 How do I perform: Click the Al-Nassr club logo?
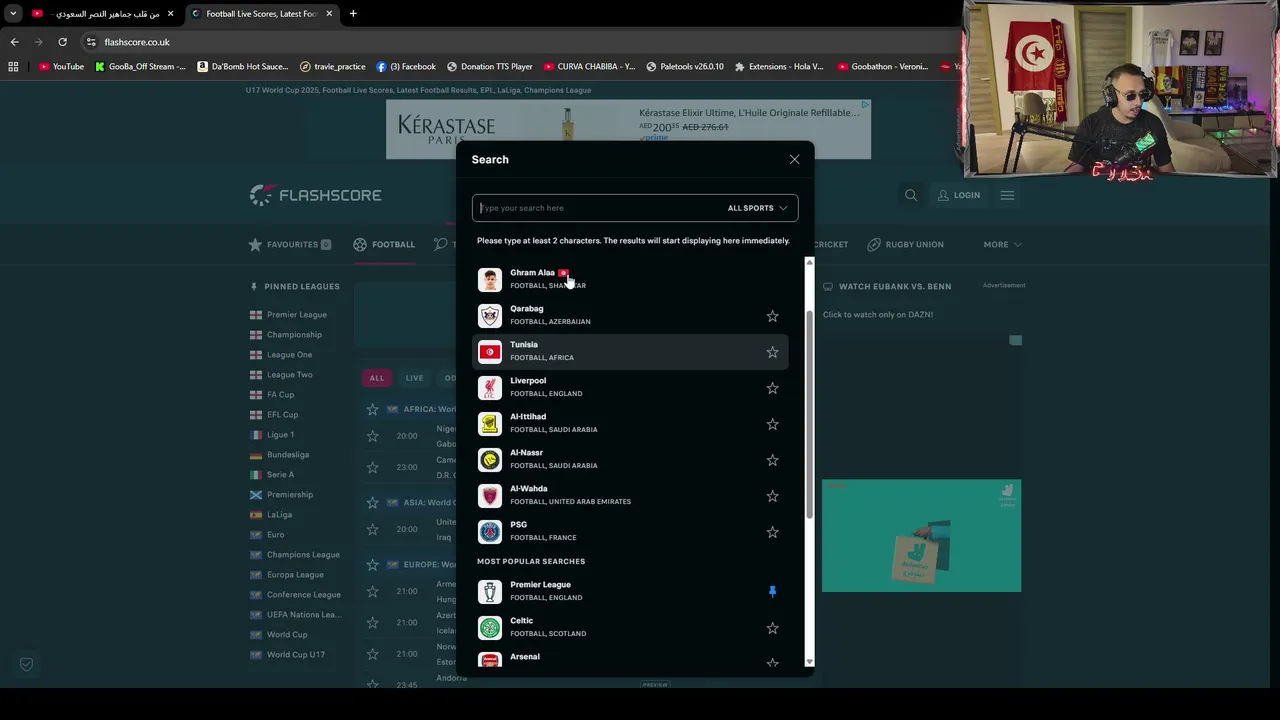click(x=489, y=460)
